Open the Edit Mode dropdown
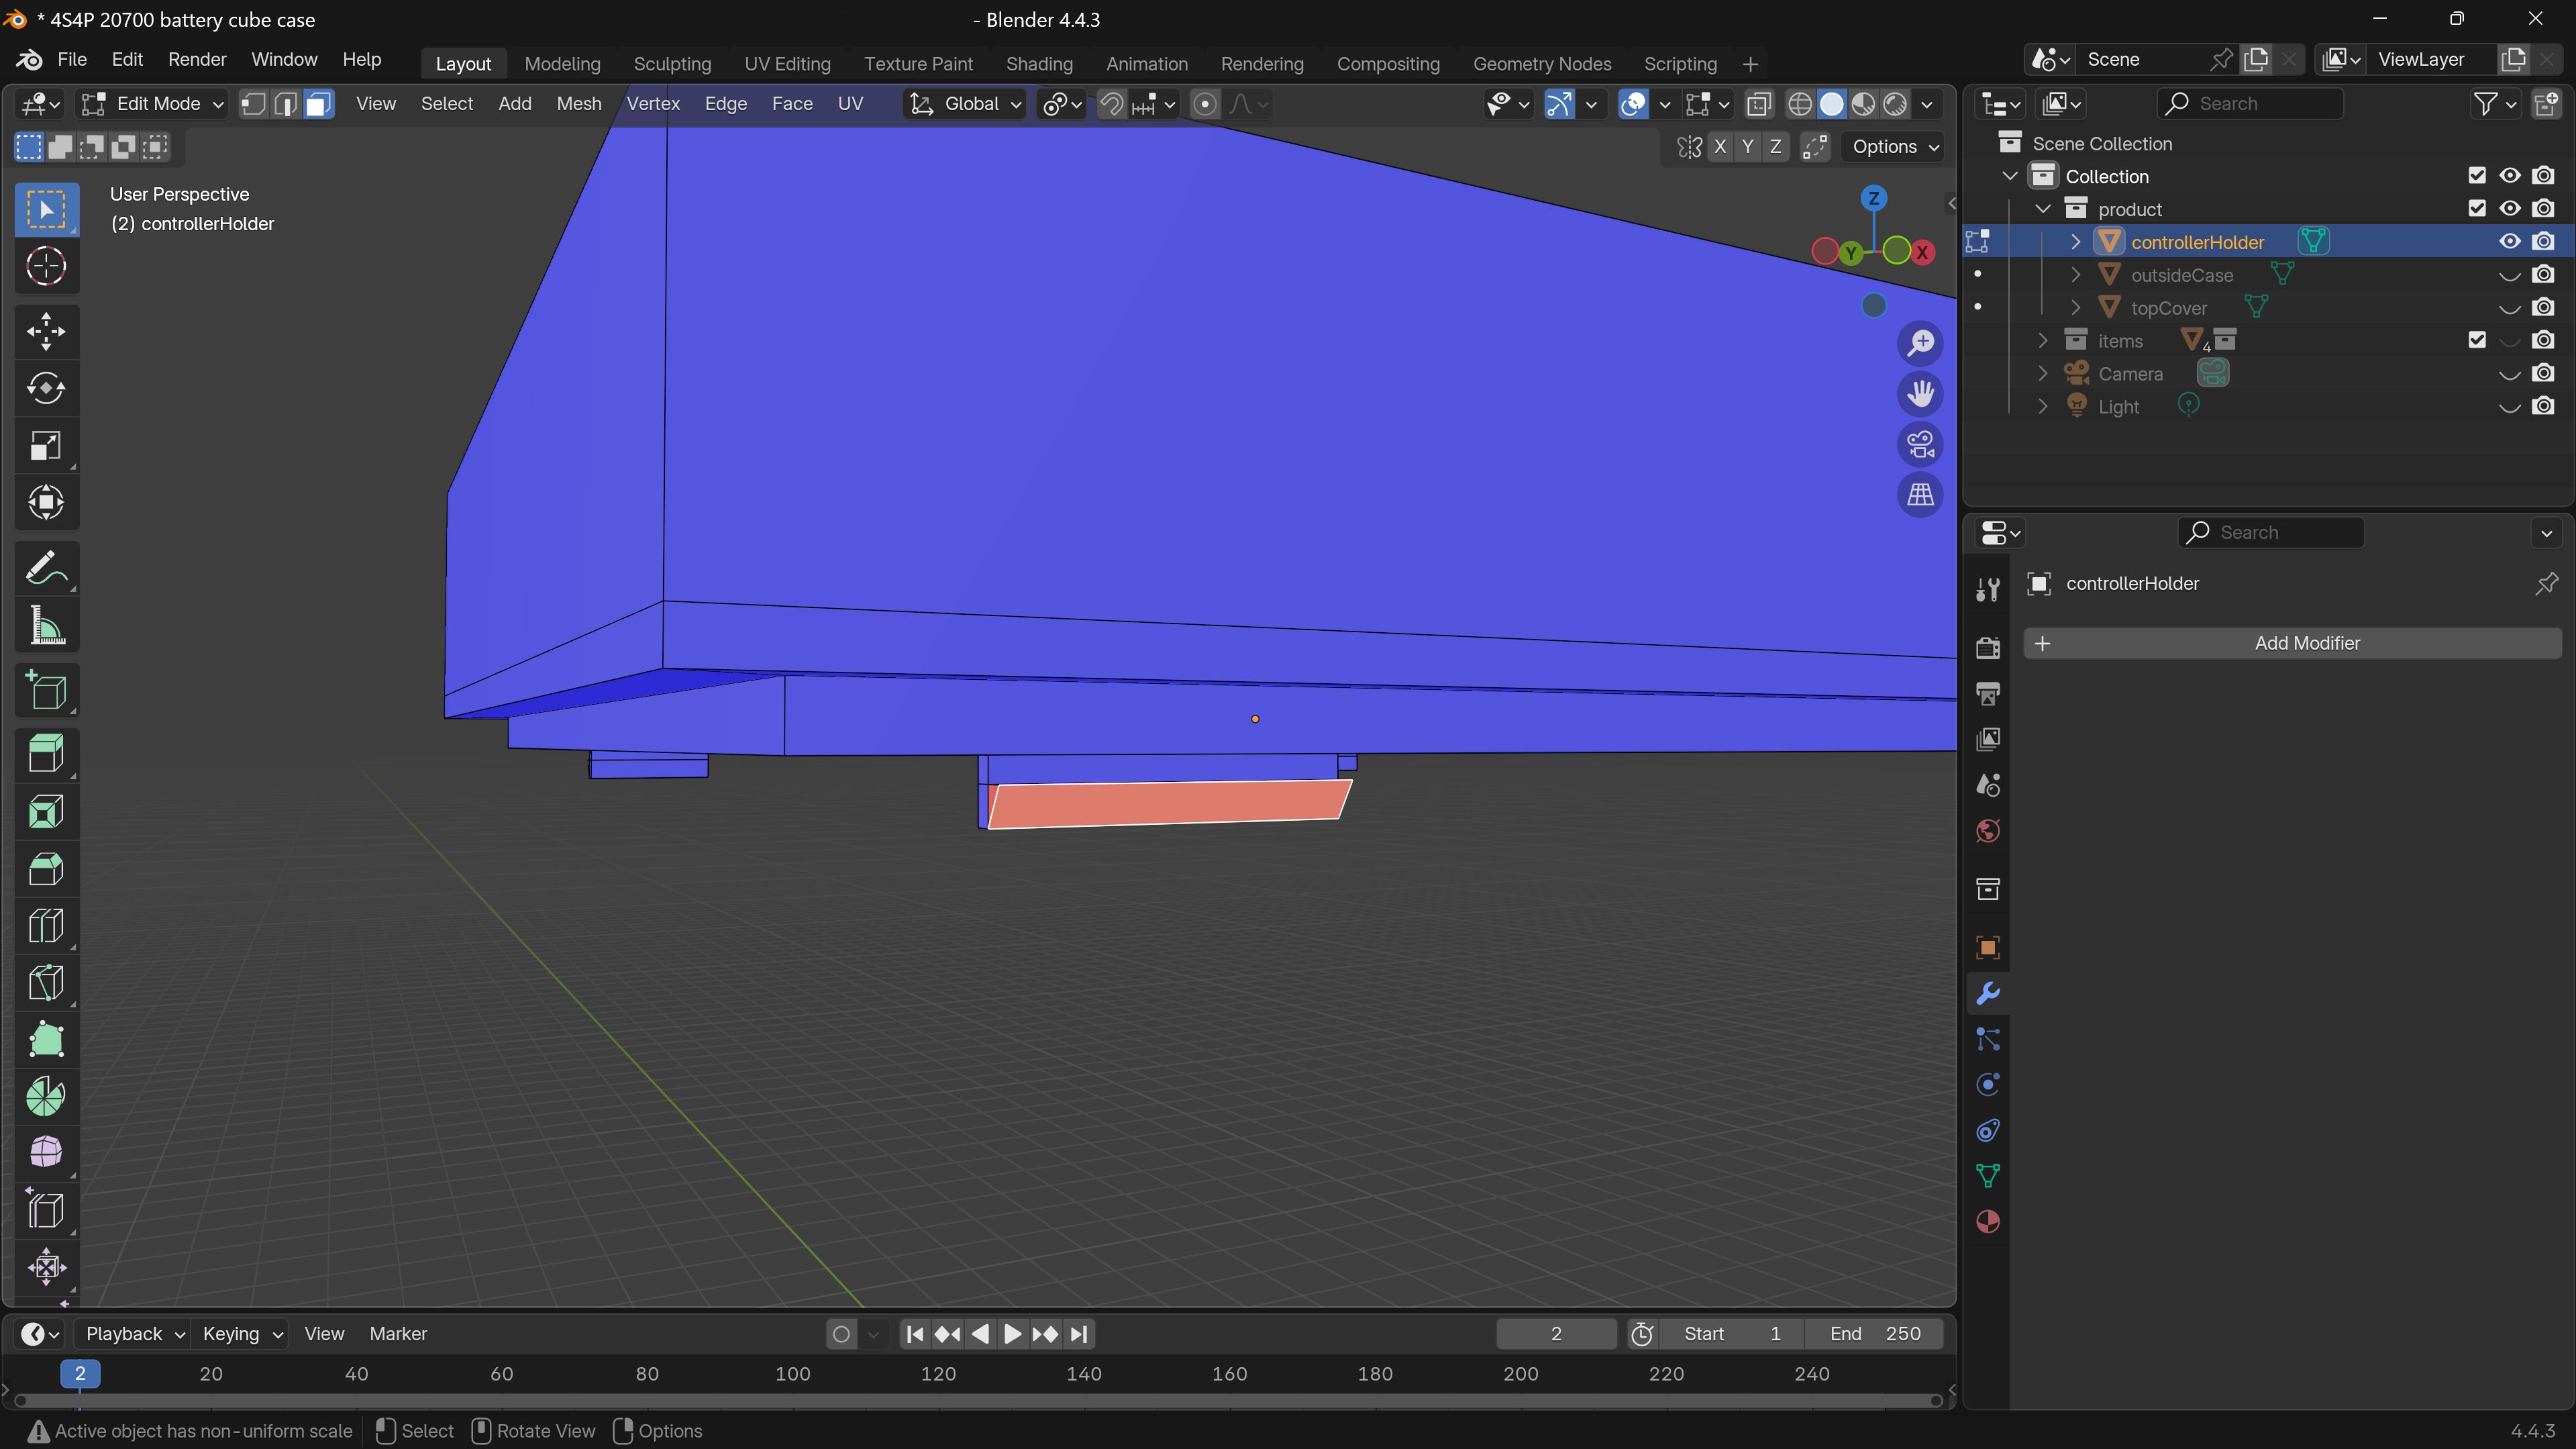This screenshot has width=2576, height=1449. (x=153, y=104)
